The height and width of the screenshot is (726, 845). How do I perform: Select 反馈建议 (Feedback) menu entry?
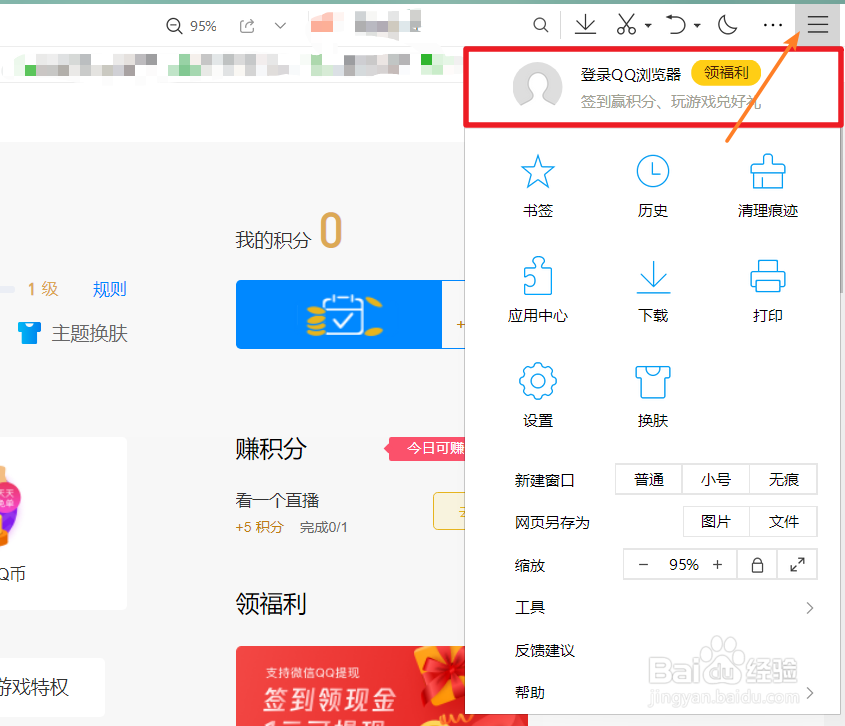pyautogui.click(x=544, y=650)
